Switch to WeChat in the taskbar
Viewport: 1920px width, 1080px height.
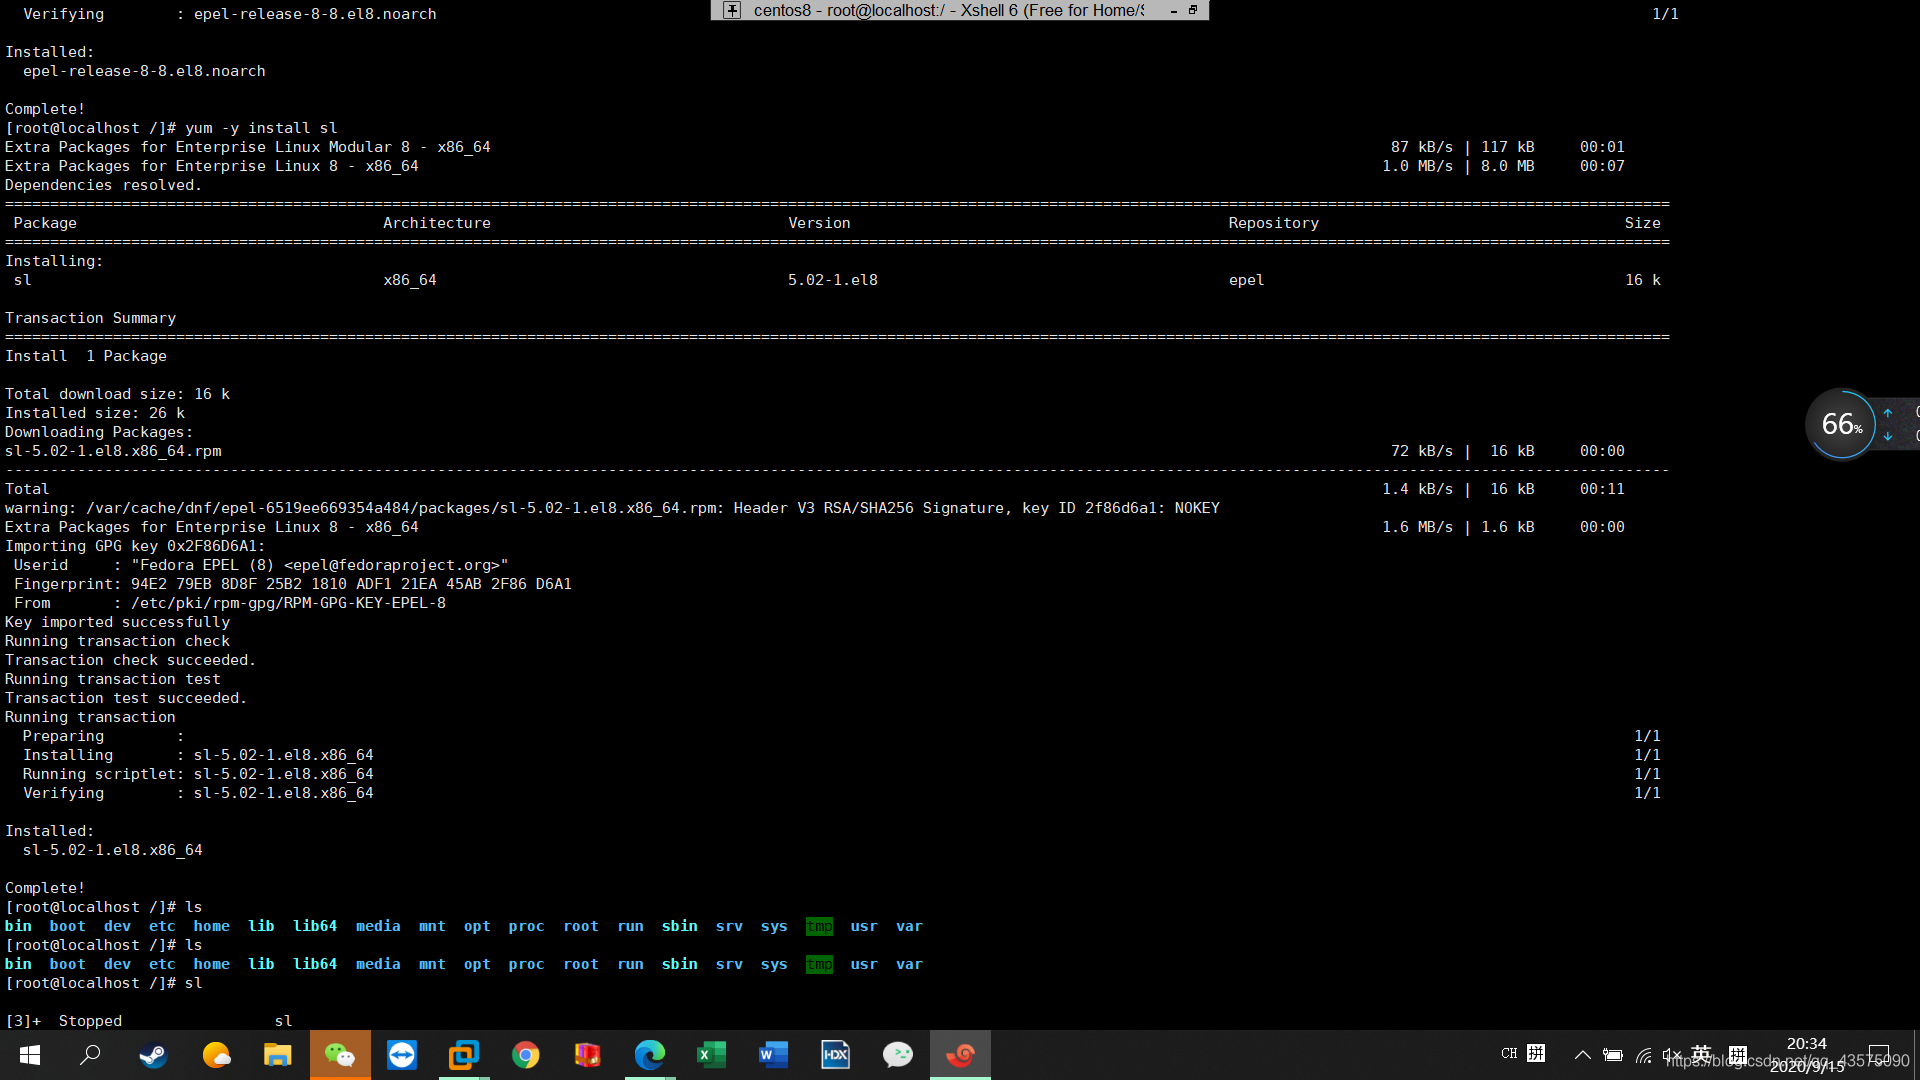point(340,1055)
